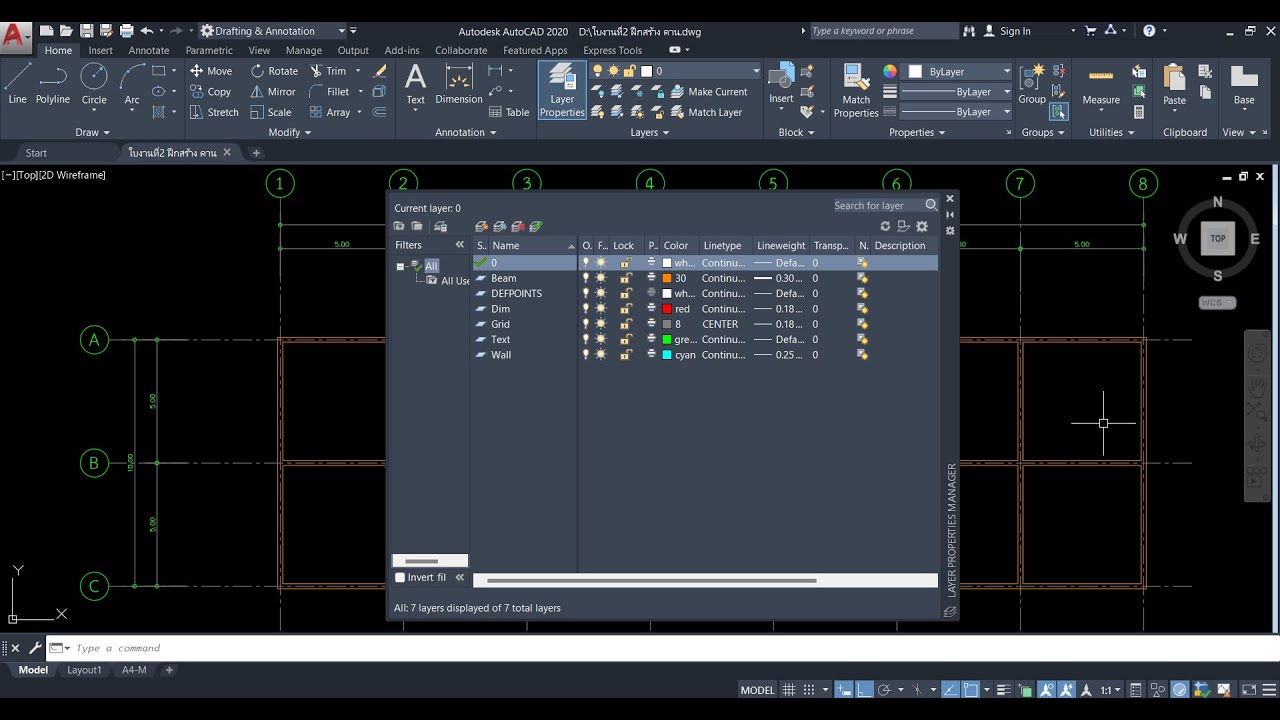The width and height of the screenshot is (1280, 720).
Task: Collapse the All filter tree node
Action: (x=400, y=266)
